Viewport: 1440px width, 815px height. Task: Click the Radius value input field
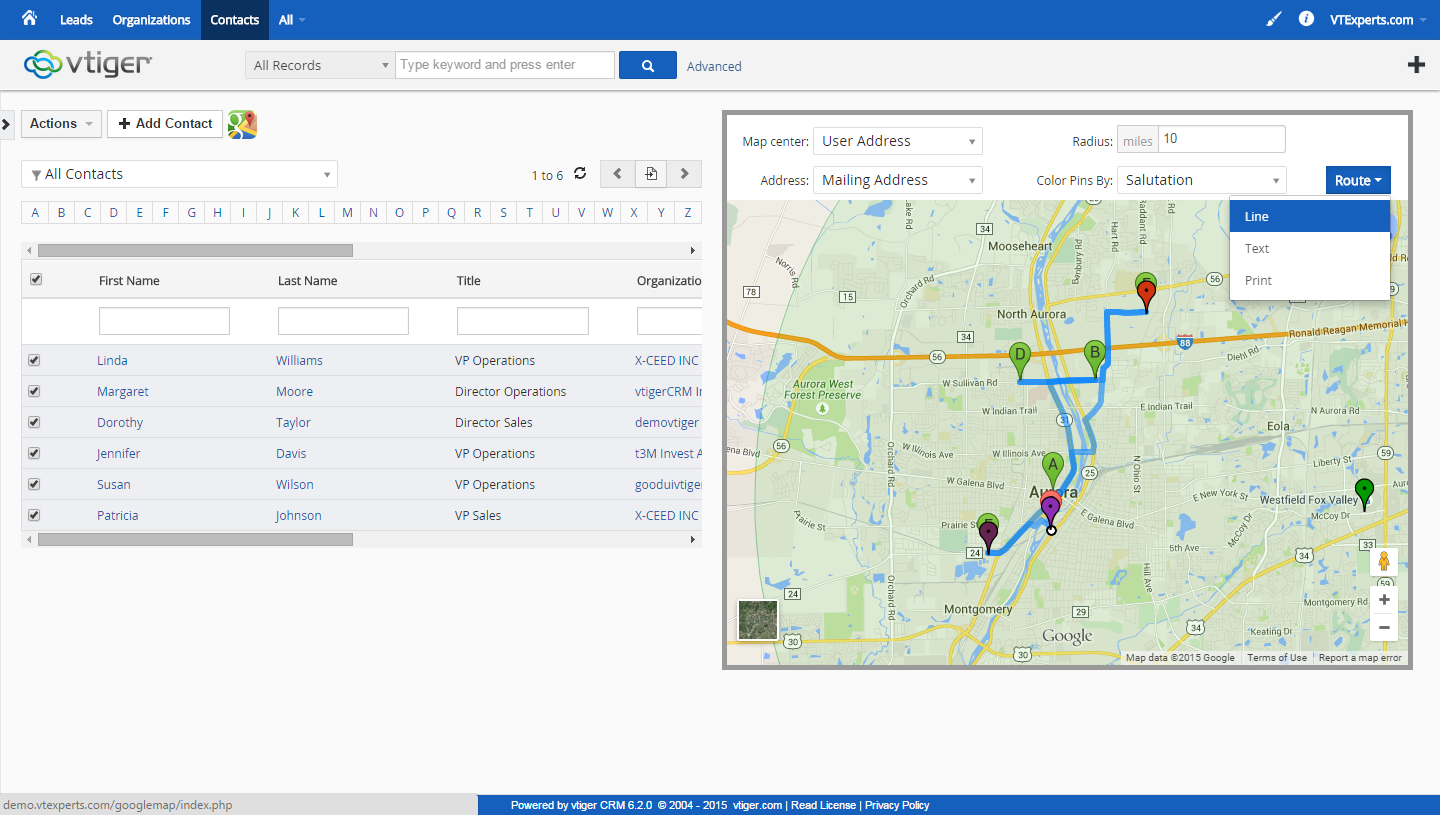[x=1221, y=140]
